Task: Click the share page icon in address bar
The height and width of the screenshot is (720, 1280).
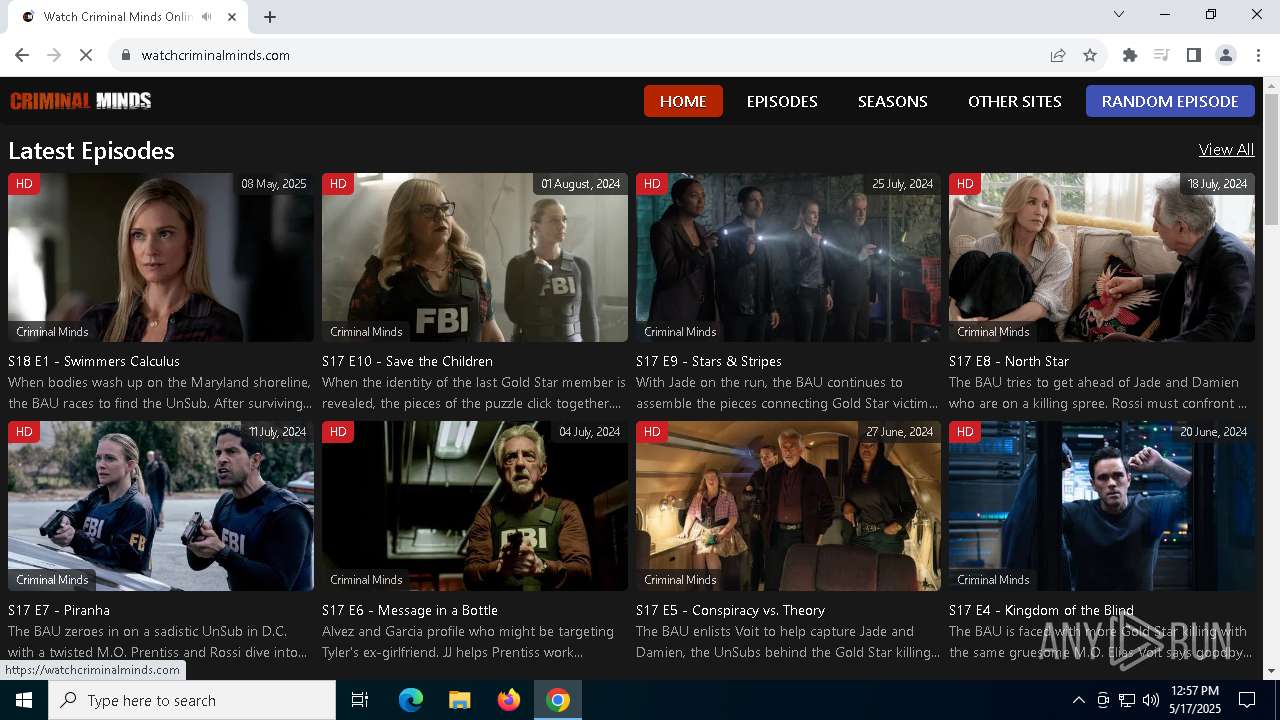Action: (x=1058, y=55)
